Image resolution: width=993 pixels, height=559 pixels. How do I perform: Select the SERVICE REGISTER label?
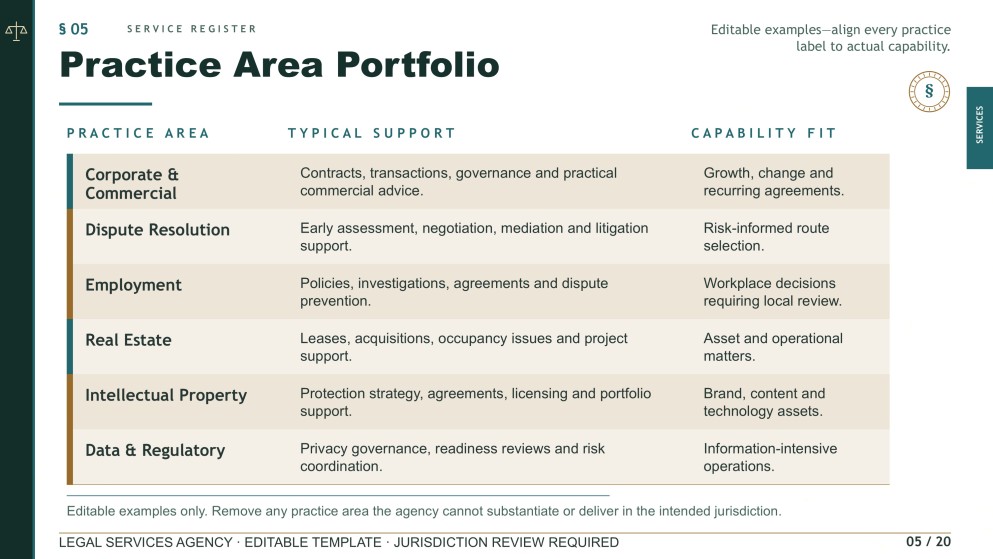tap(191, 29)
